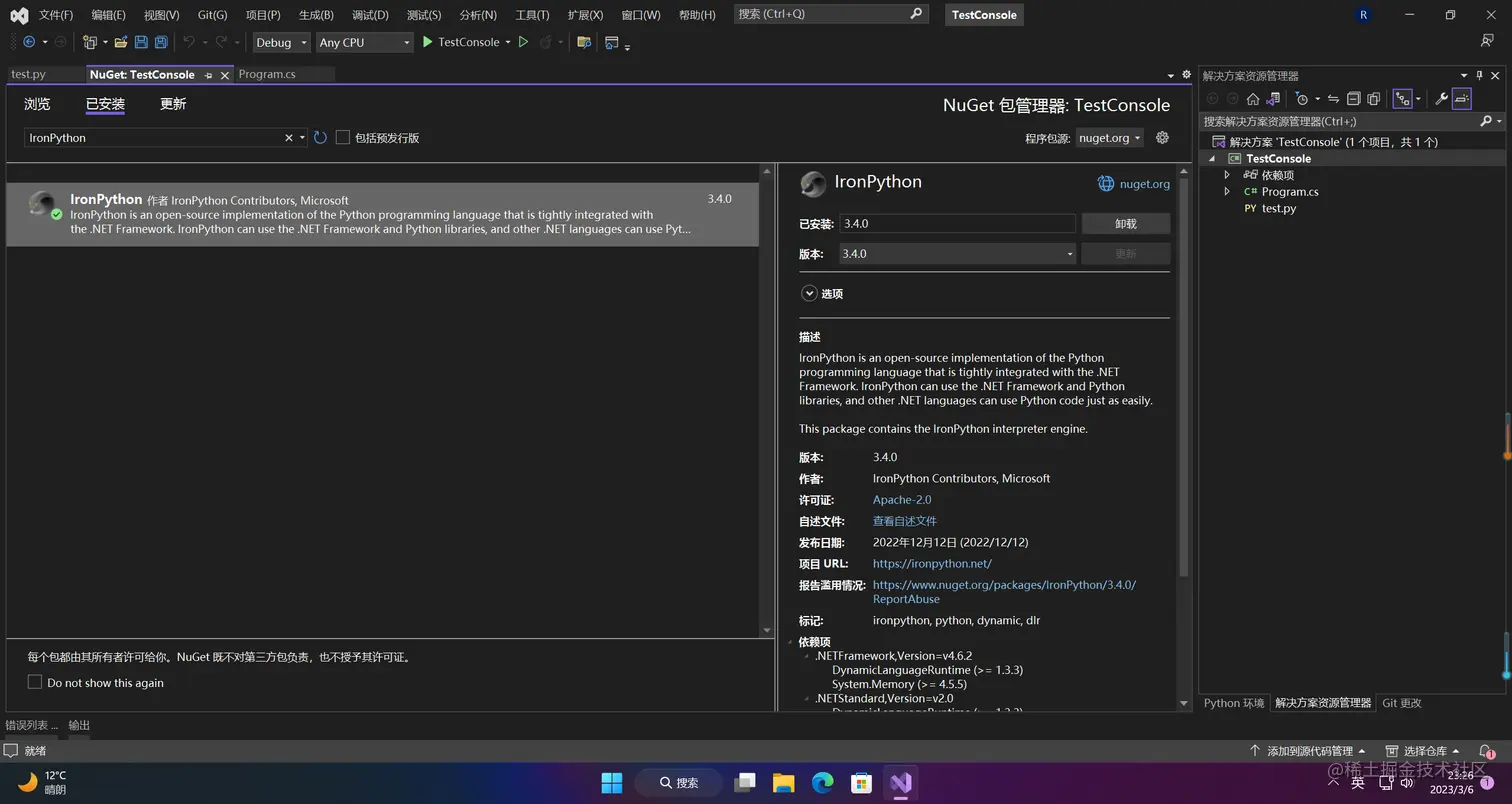Switch to the Git 更改 panel tab
The height and width of the screenshot is (804, 1512).
click(x=1401, y=703)
